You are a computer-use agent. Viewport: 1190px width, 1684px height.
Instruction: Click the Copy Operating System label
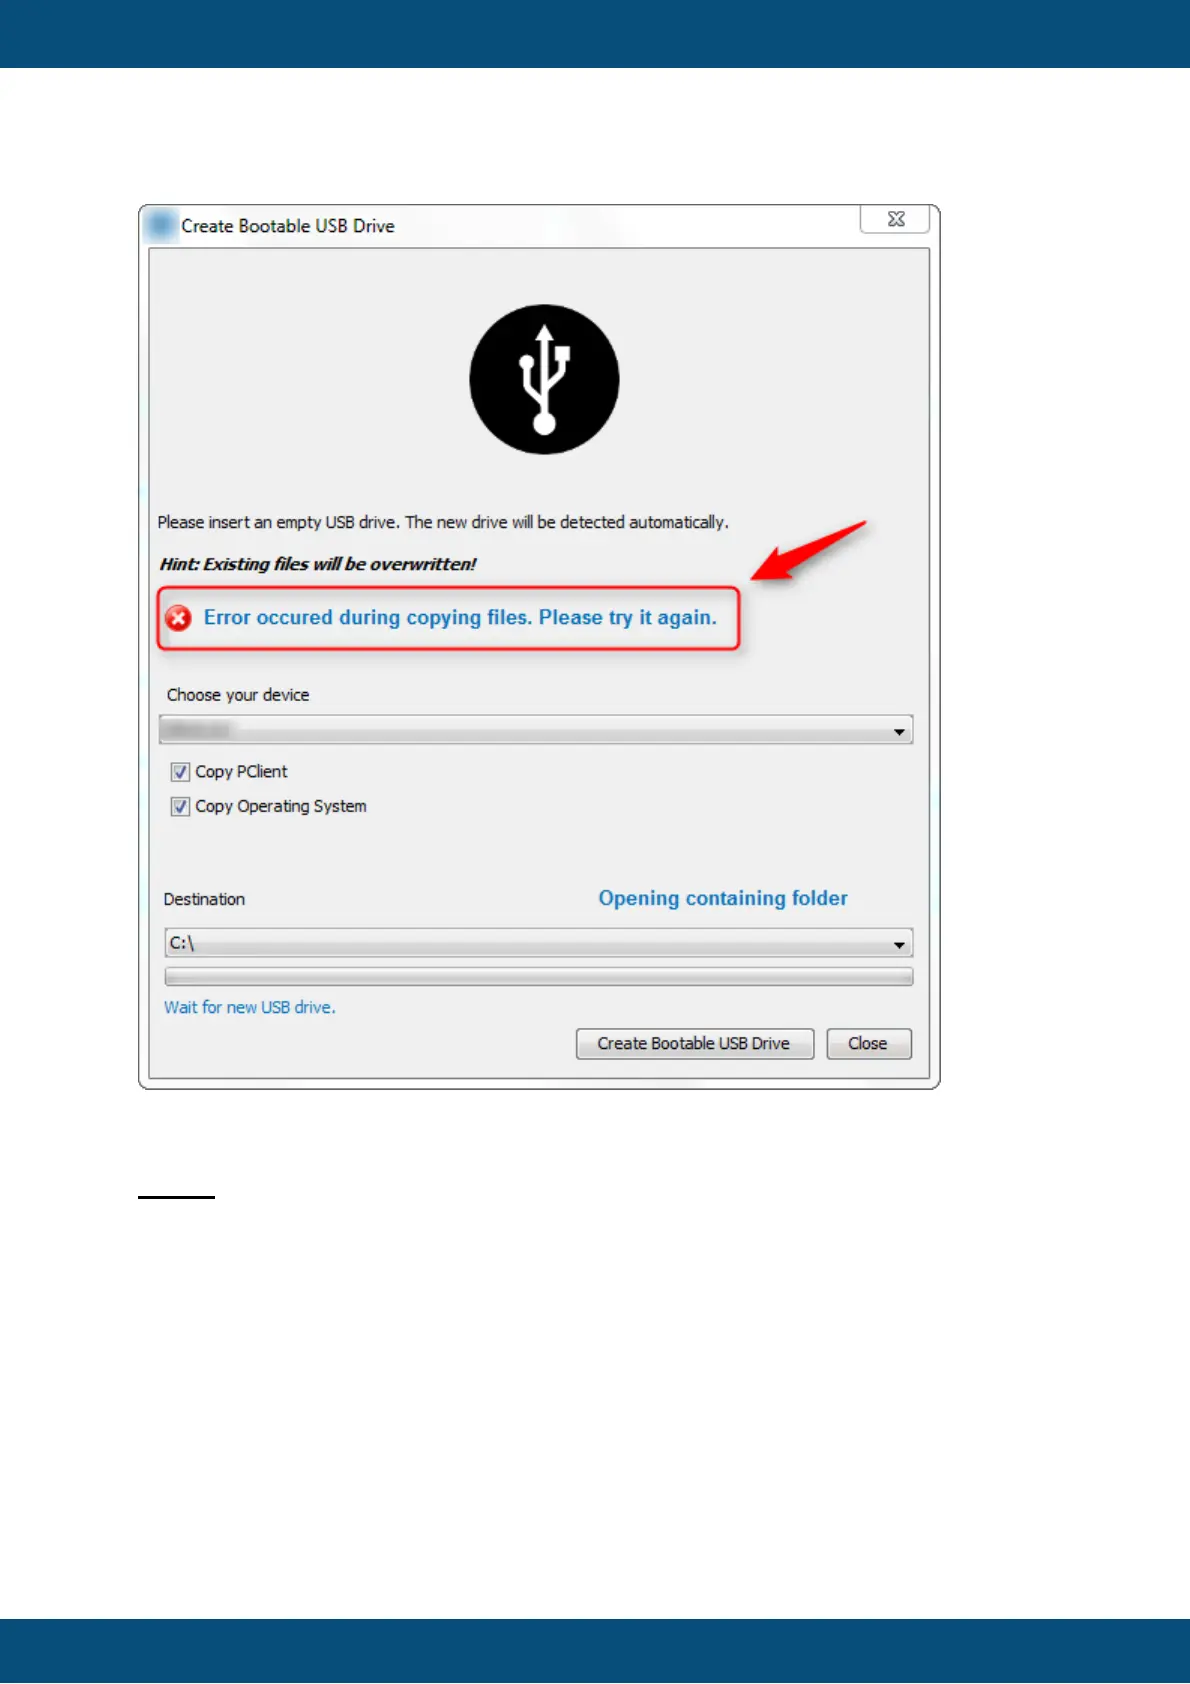click(x=281, y=806)
